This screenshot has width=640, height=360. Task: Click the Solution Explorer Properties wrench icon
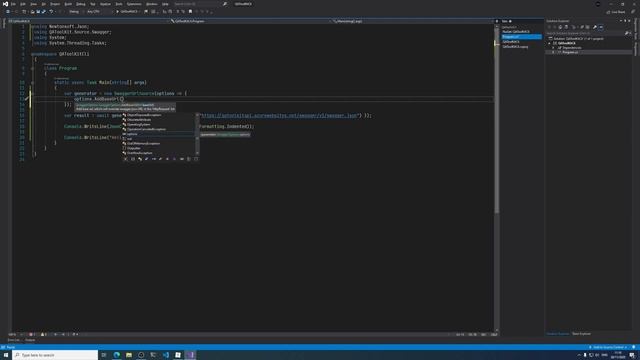point(595,27)
